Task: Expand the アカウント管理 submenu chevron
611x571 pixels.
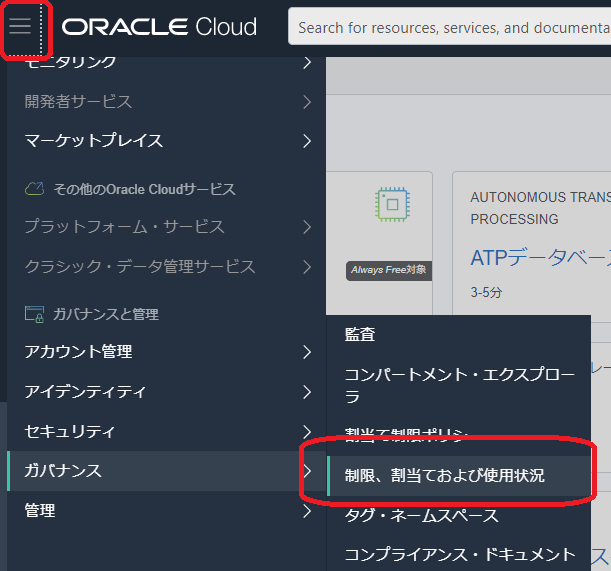Action: click(307, 352)
